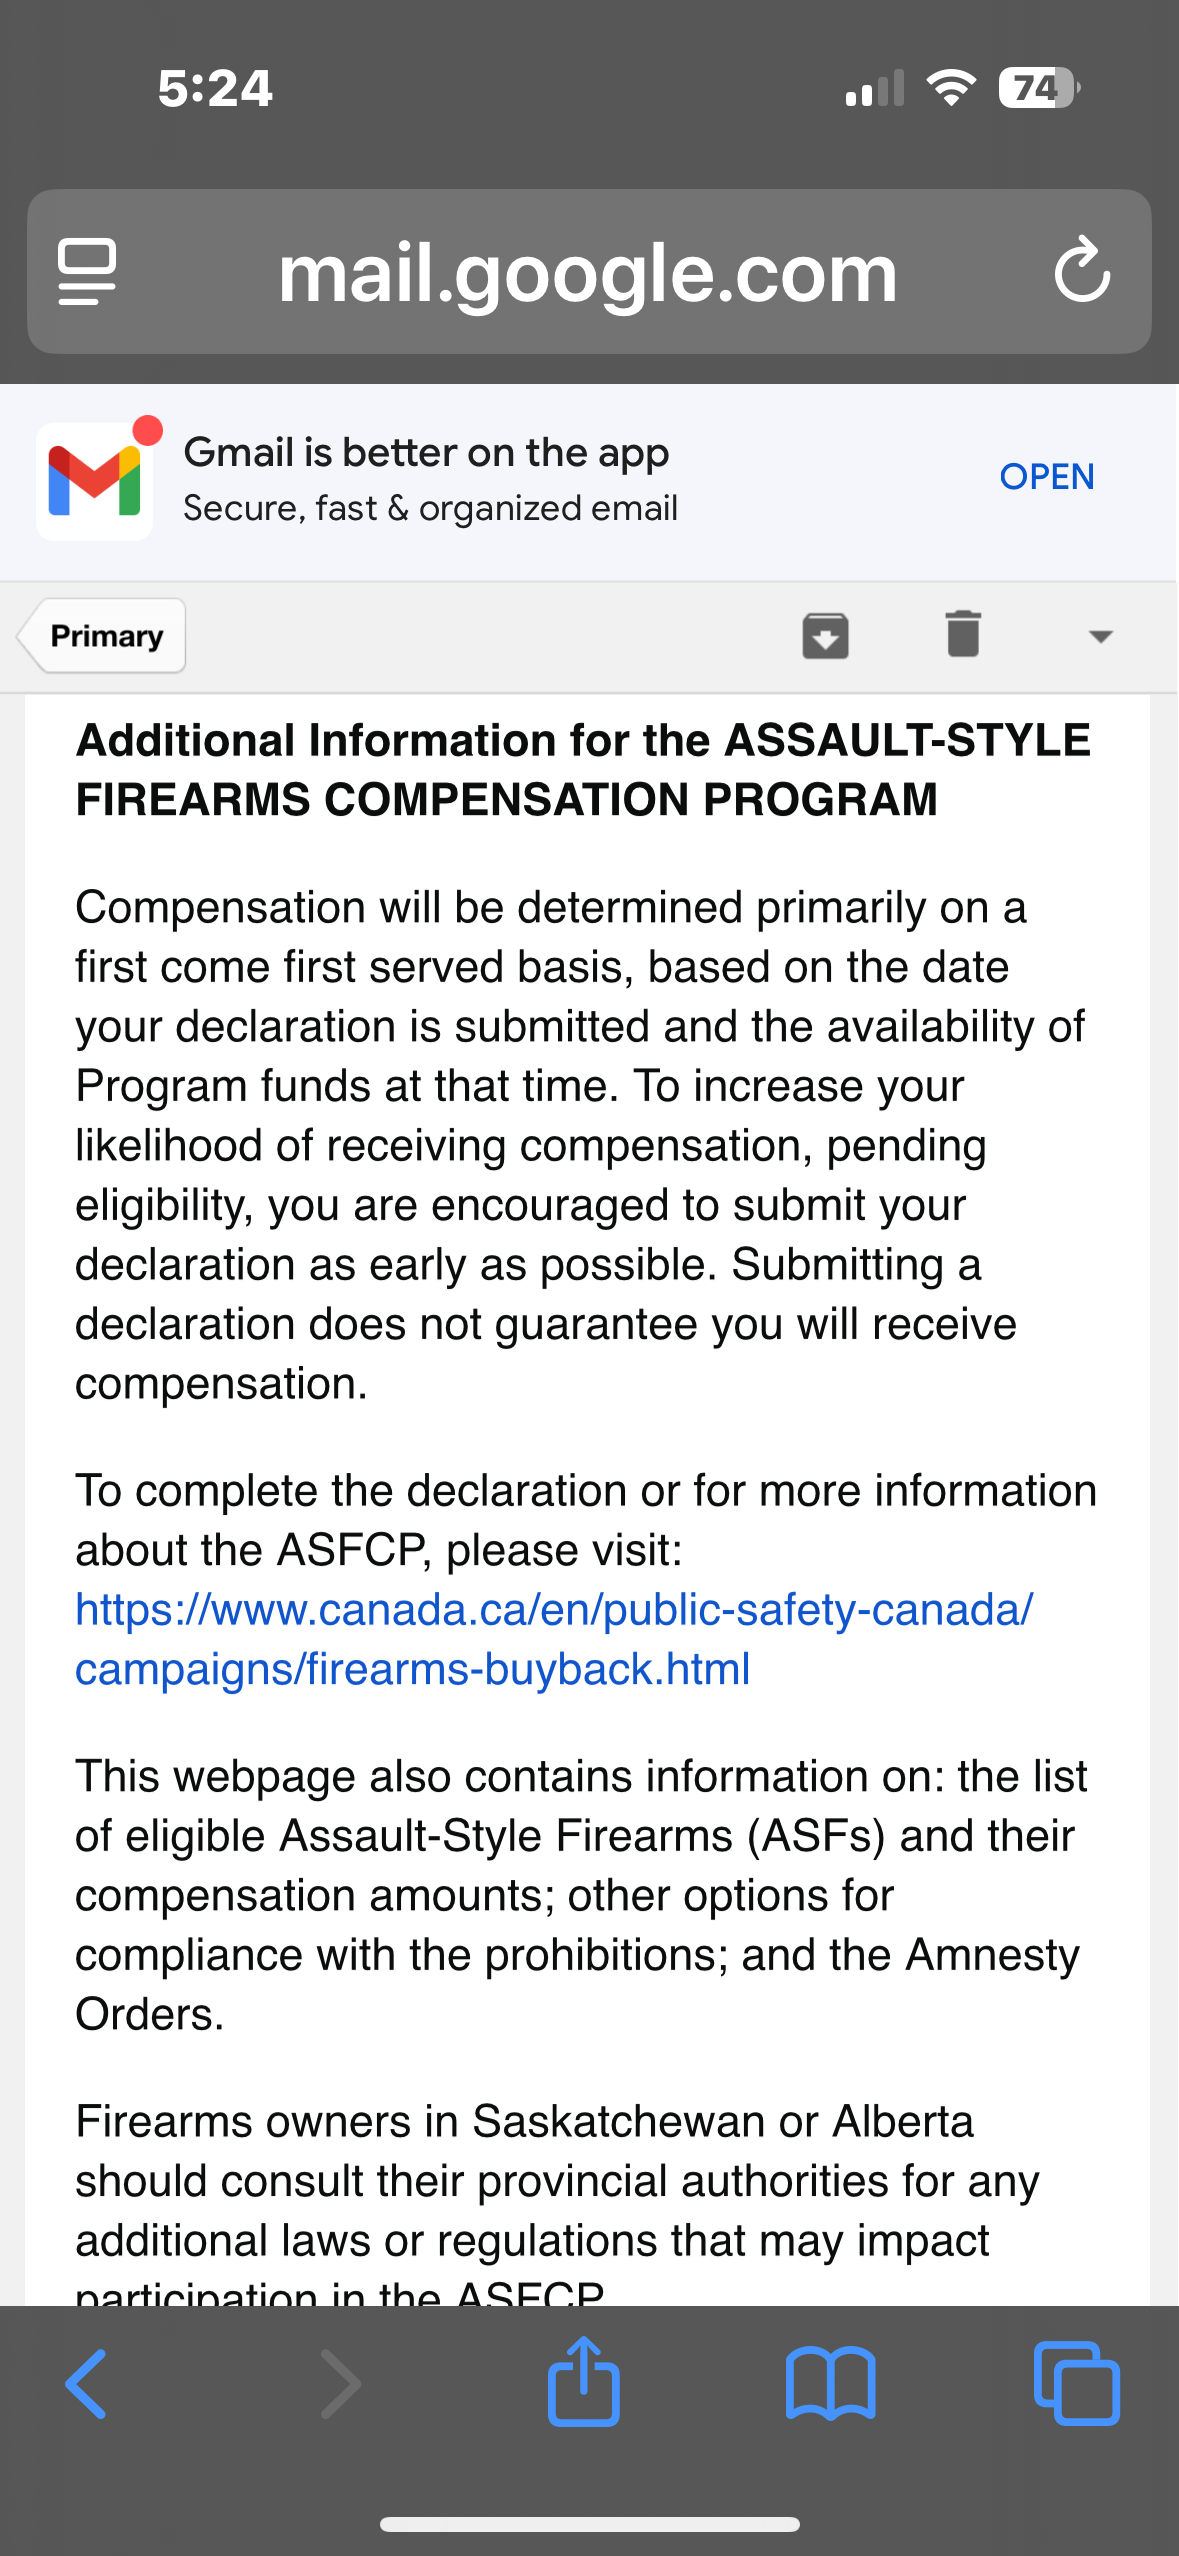Tap the Gmail logo in app banner
1179x2556 pixels.
click(x=94, y=481)
